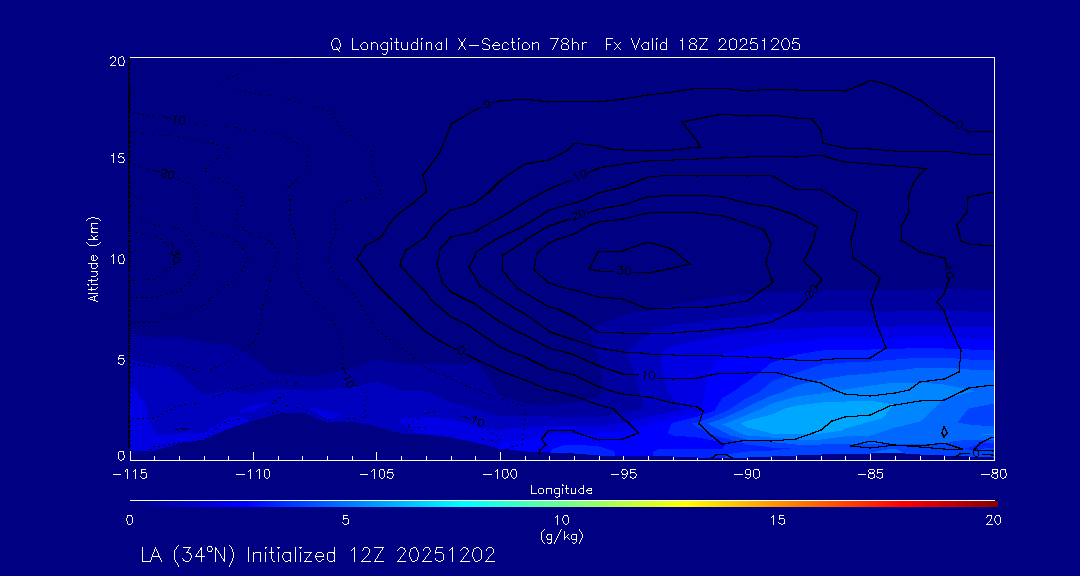1080x576 pixels.
Task: Select footer text "LA (34°N) Initialized 12Z 20251202"
Action: (318, 556)
